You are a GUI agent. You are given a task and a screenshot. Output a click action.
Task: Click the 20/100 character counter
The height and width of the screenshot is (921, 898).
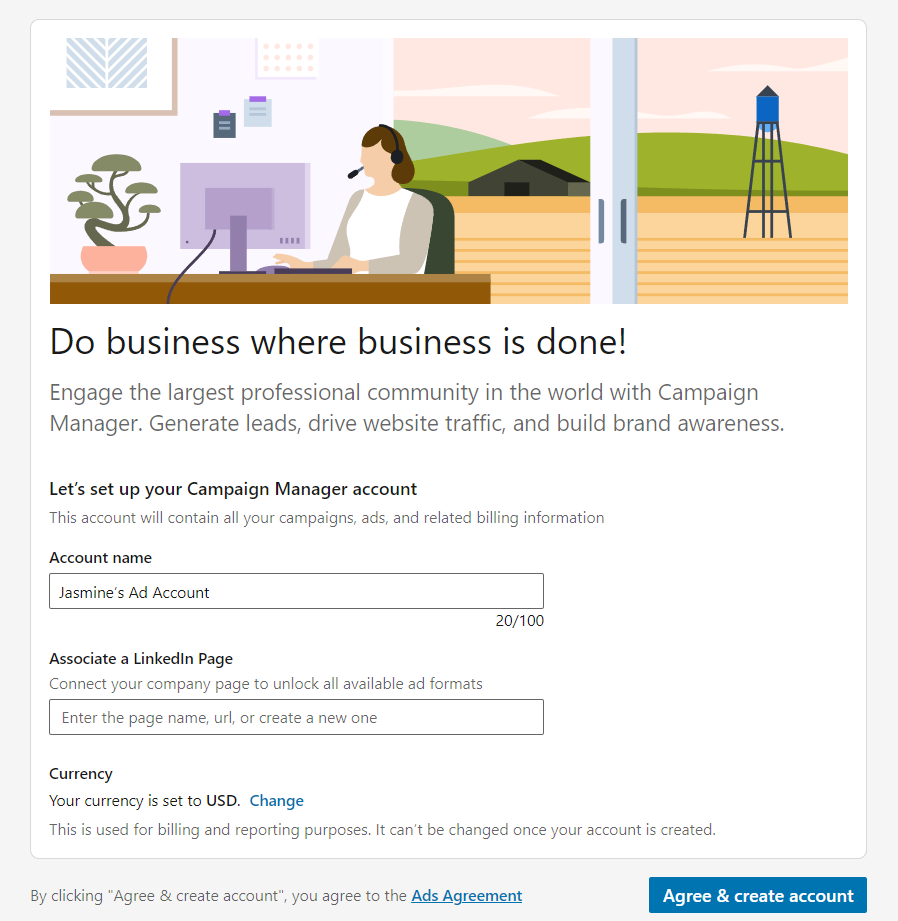click(x=519, y=621)
